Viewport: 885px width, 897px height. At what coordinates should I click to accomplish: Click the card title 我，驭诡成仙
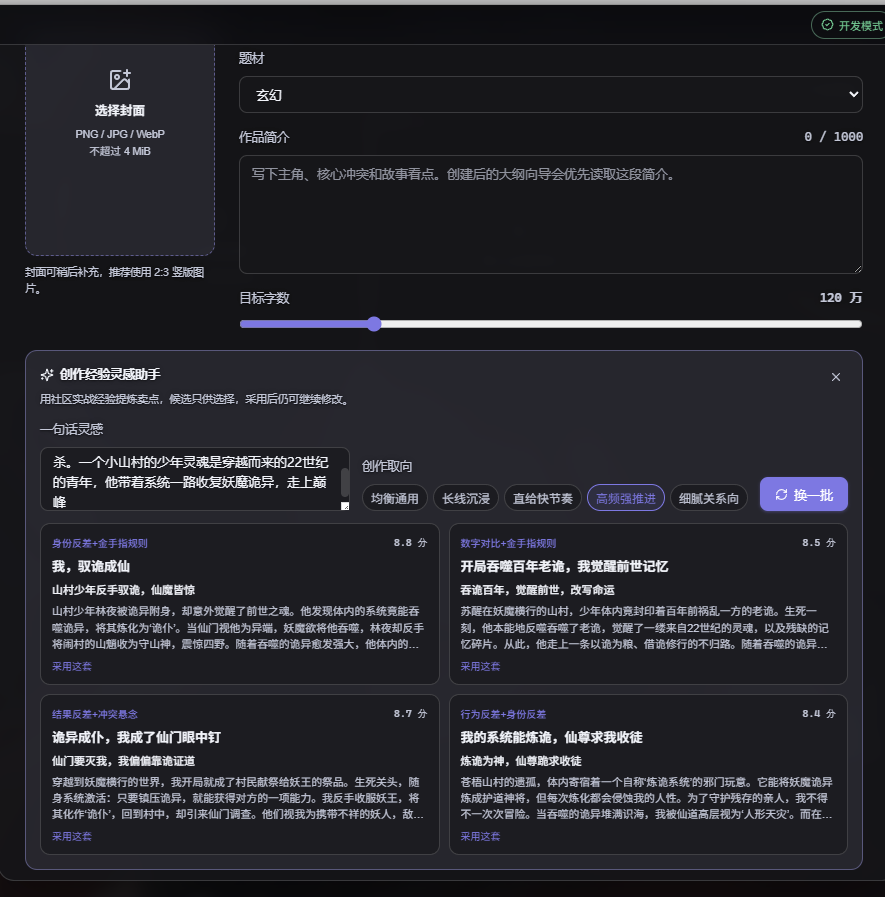click(91, 566)
